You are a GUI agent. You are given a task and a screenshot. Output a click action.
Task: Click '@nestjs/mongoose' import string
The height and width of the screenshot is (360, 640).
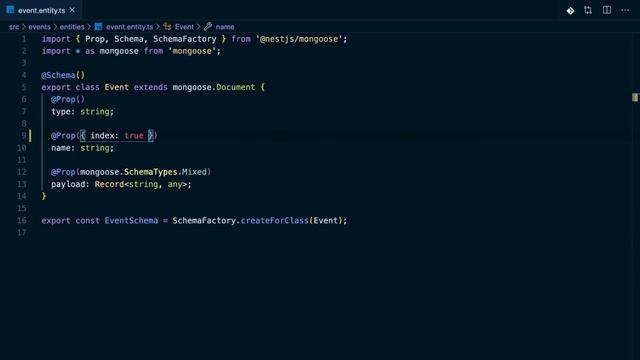[x=299, y=39]
